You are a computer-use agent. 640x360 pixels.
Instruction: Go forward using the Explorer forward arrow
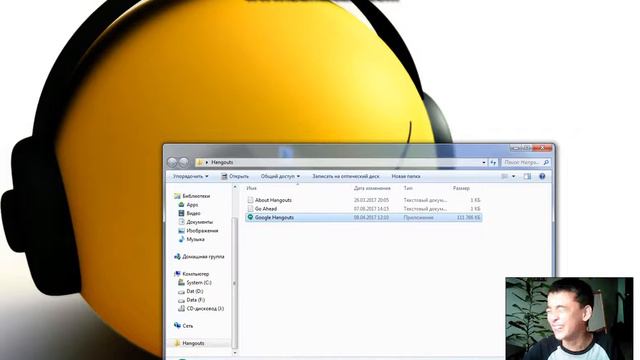coord(184,162)
